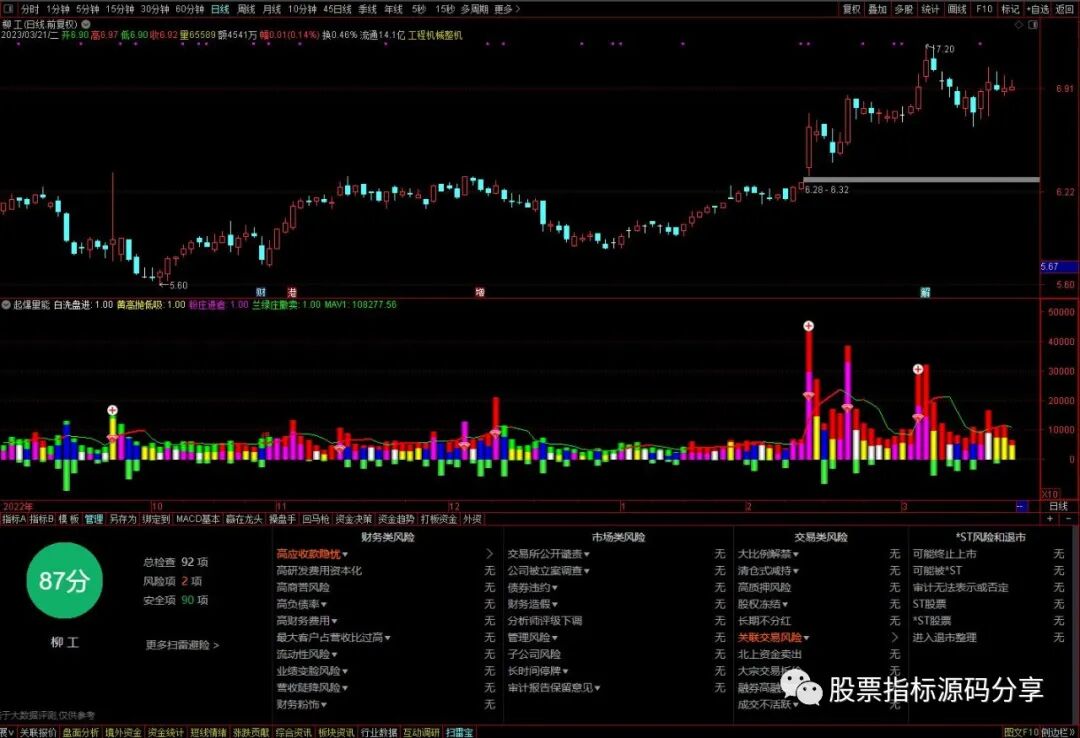
Task: Select the 周线 period
Action: pyautogui.click(x=246, y=9)
